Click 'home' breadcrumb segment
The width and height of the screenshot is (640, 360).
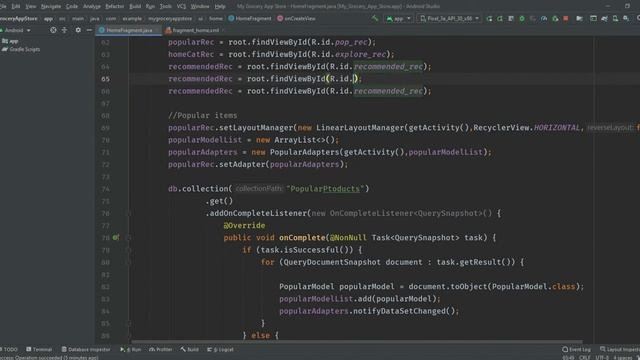(216, 18)
